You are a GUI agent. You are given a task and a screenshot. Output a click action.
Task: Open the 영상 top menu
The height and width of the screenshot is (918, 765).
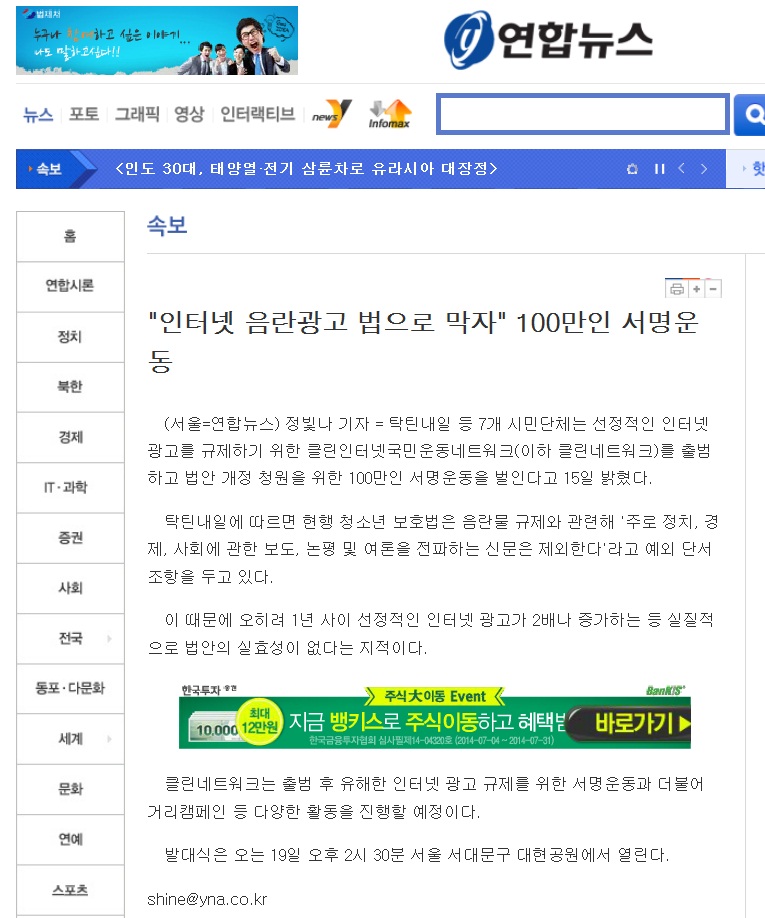pyautogui.click(x=189, y=114)
